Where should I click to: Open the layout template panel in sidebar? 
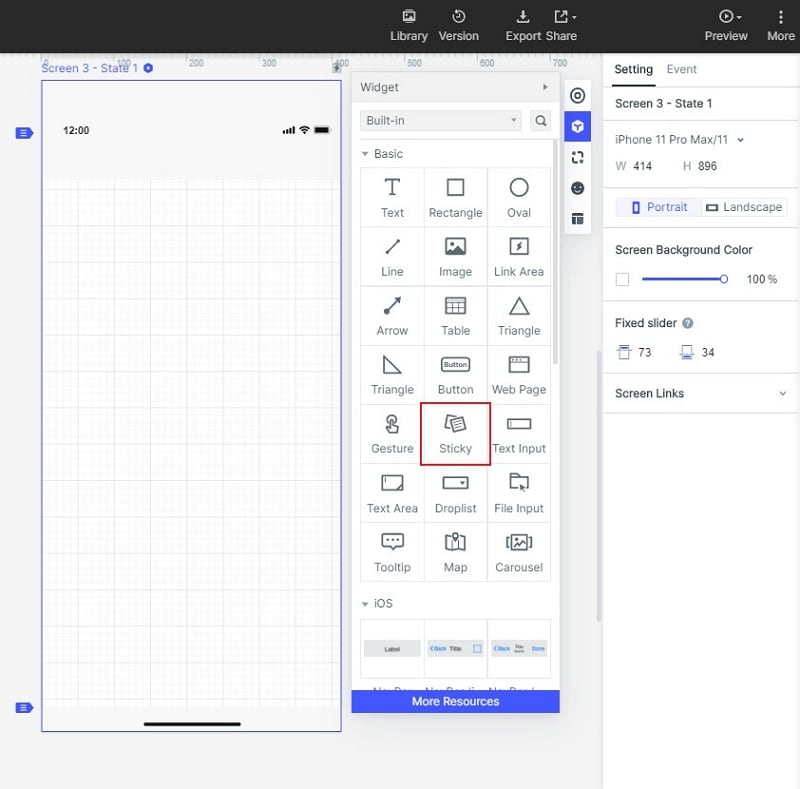tap(577, 219)
